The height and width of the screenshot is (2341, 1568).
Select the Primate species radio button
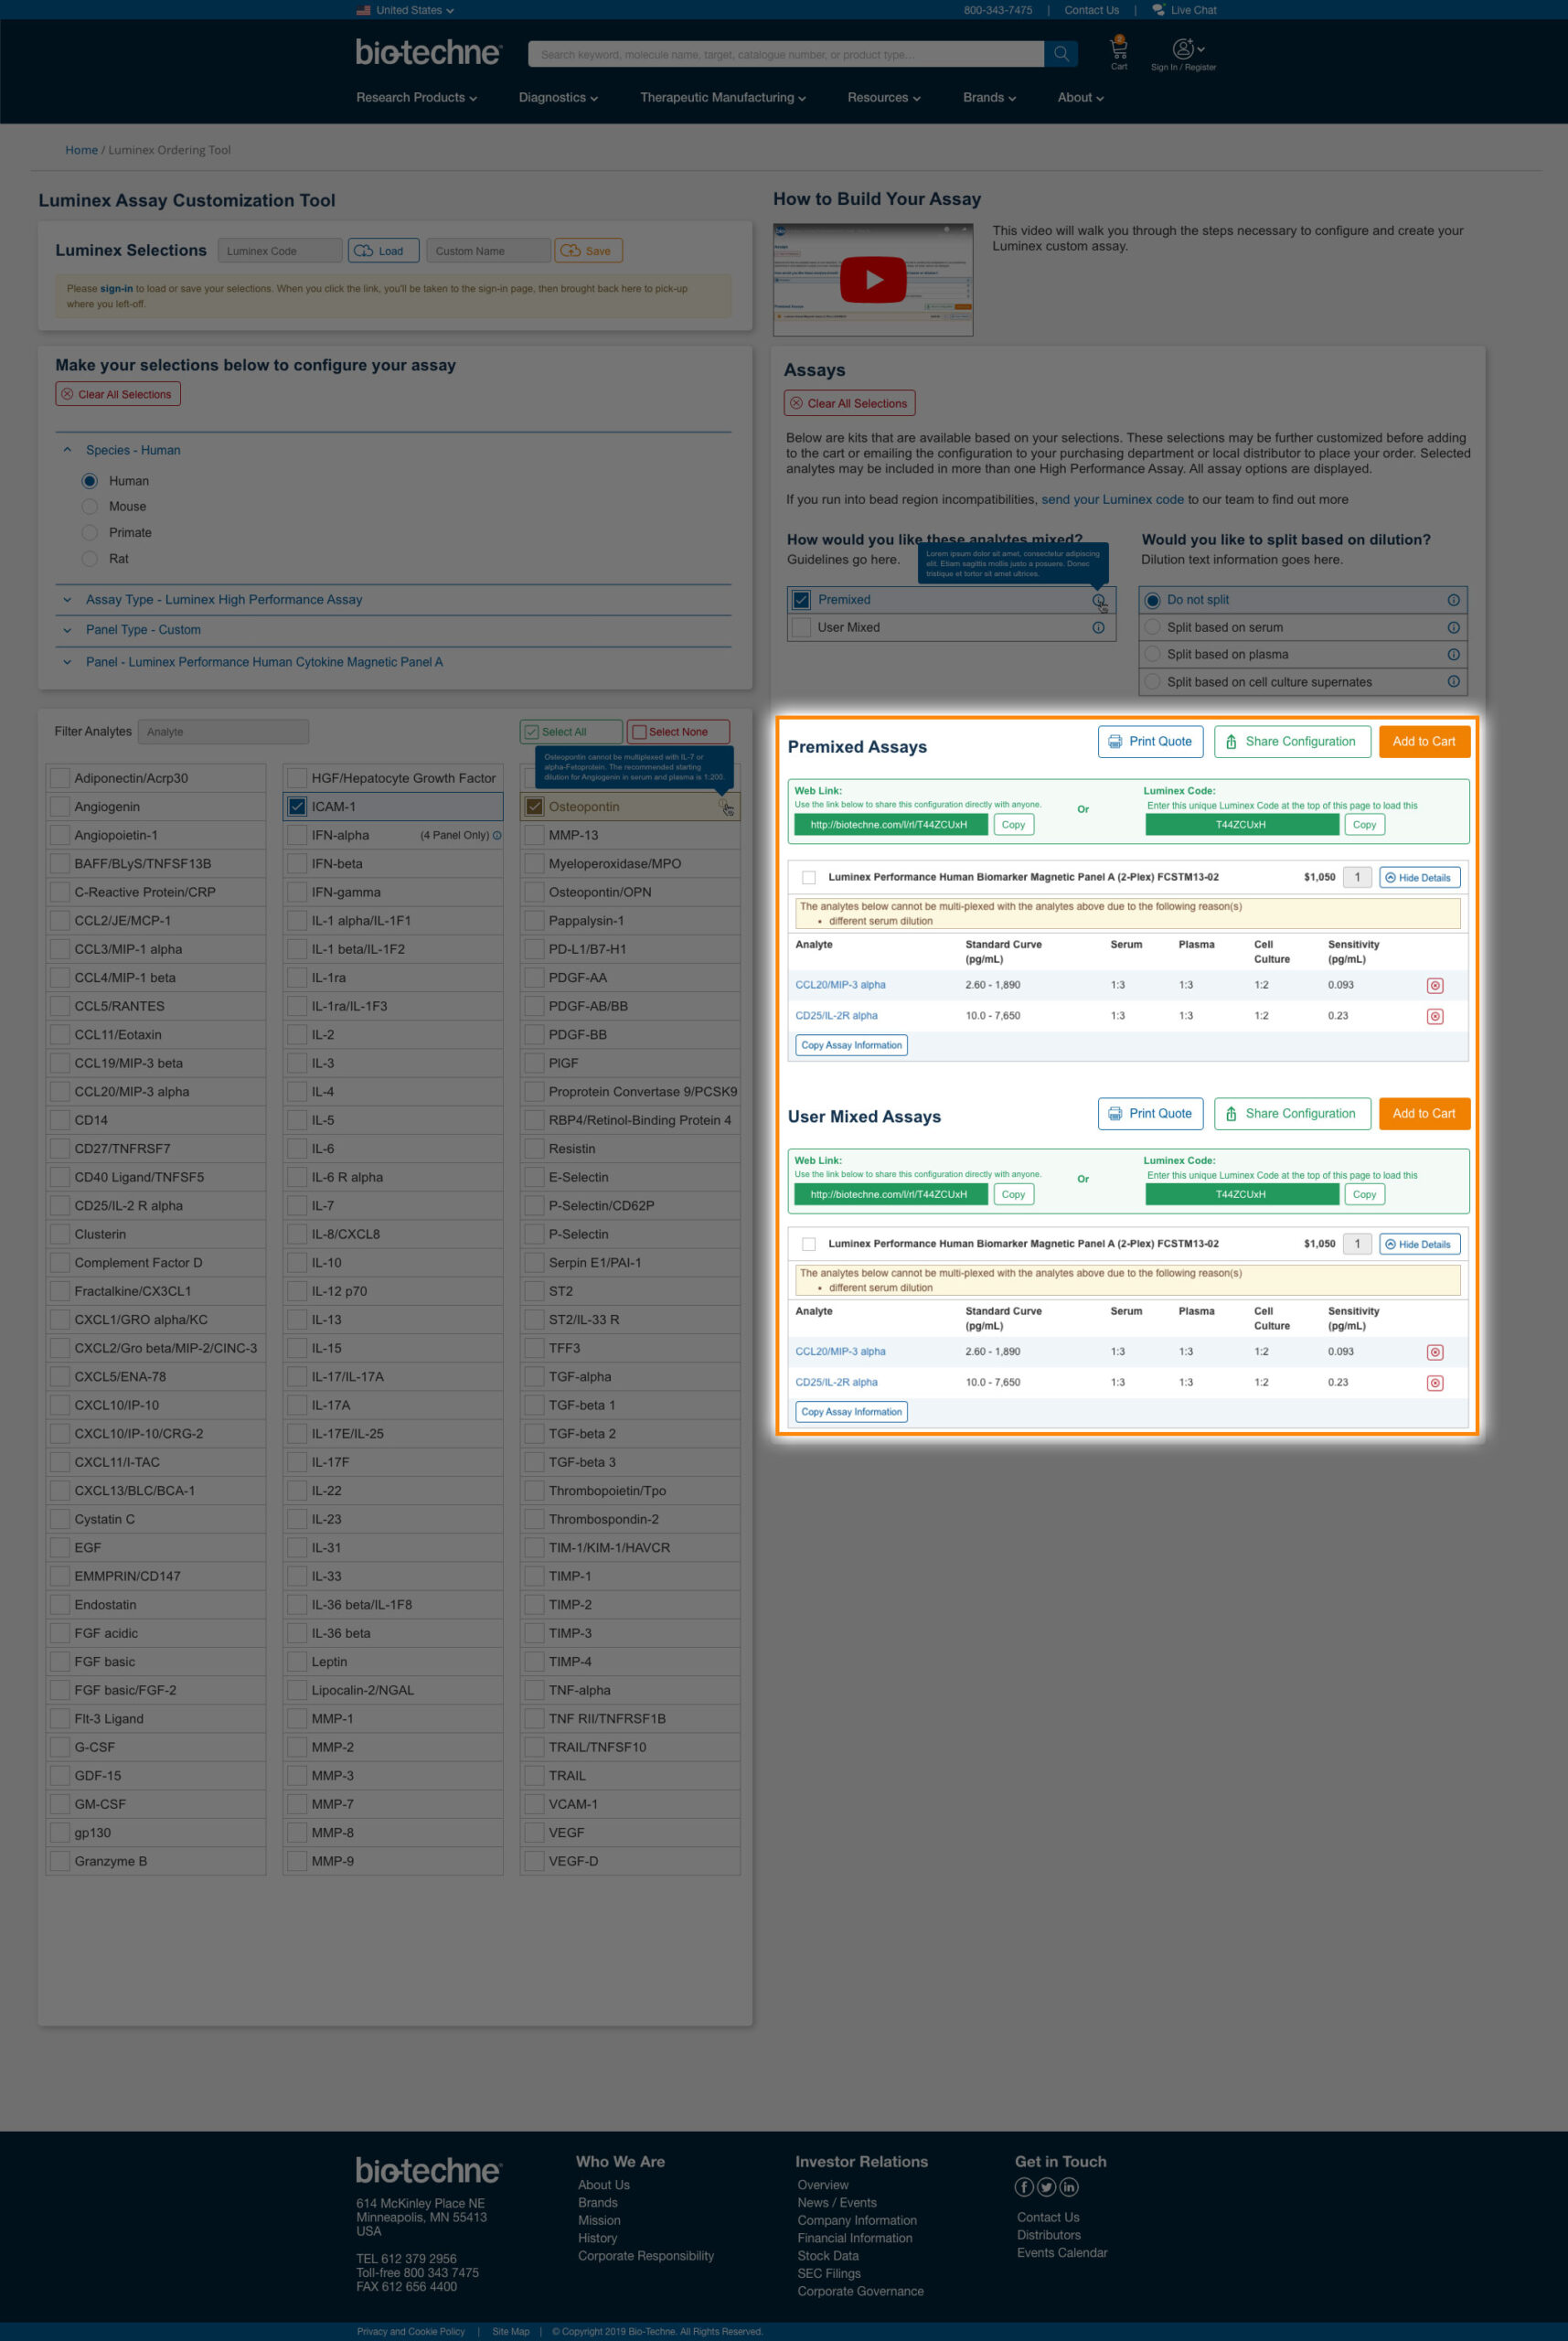click(x=90, y=533)
